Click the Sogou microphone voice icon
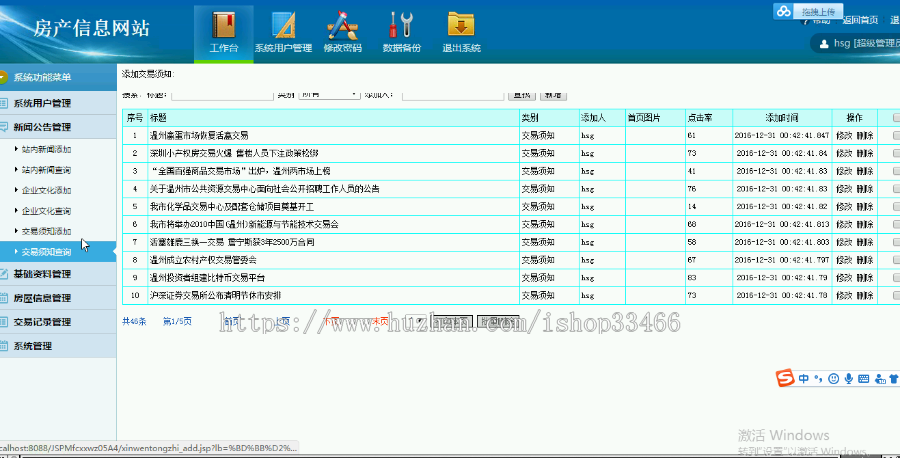 point(849,379)
